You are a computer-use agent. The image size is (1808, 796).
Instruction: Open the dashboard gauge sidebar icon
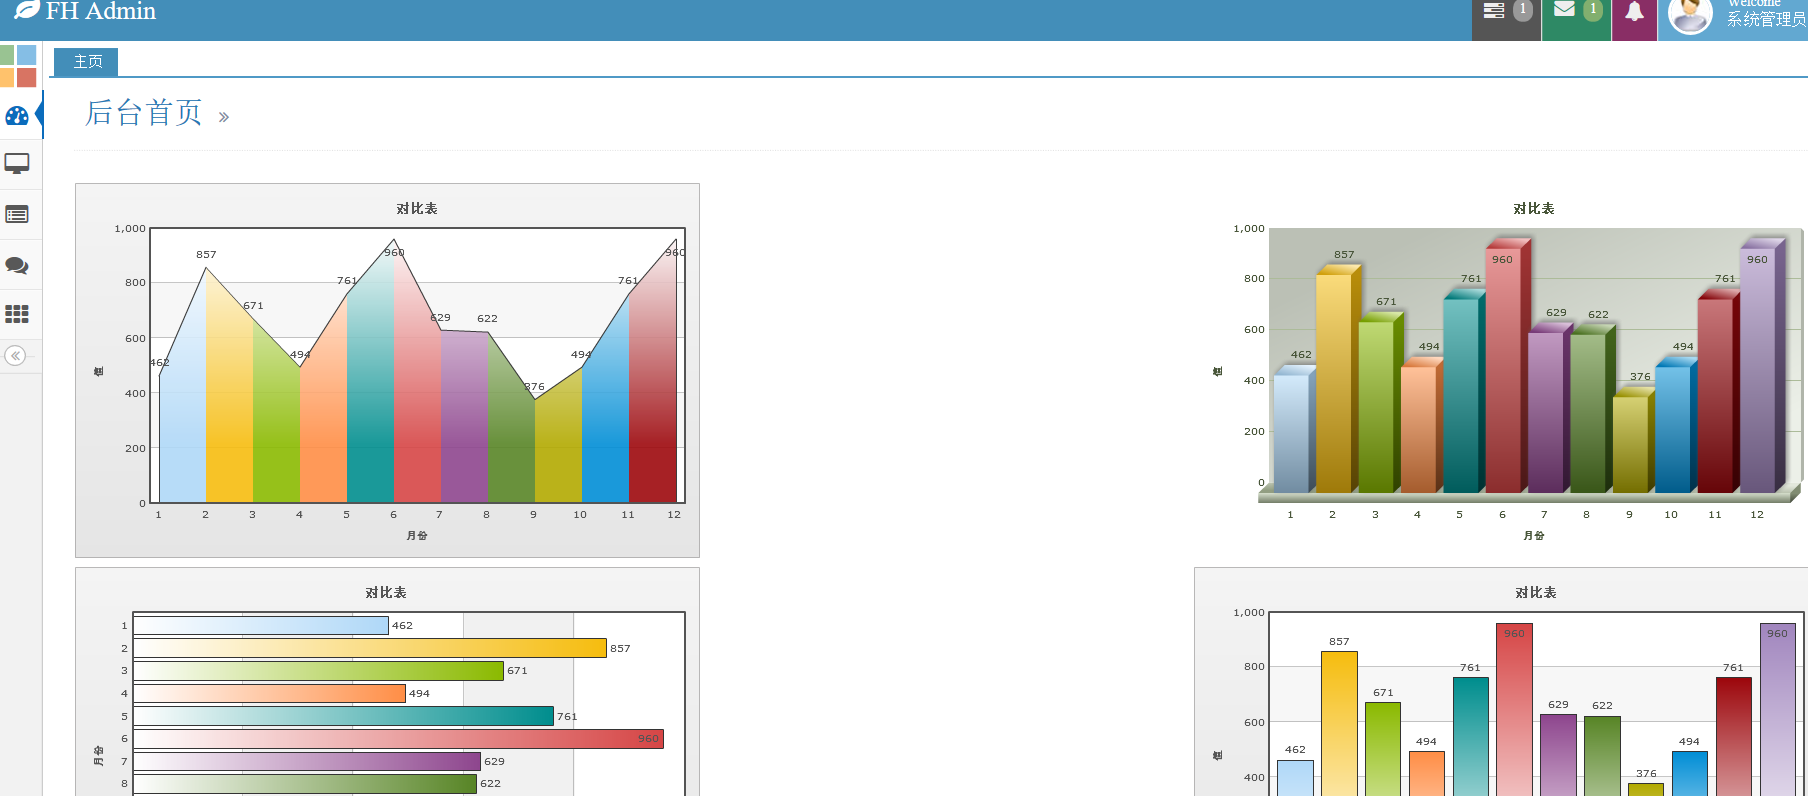tap(17, 116)
